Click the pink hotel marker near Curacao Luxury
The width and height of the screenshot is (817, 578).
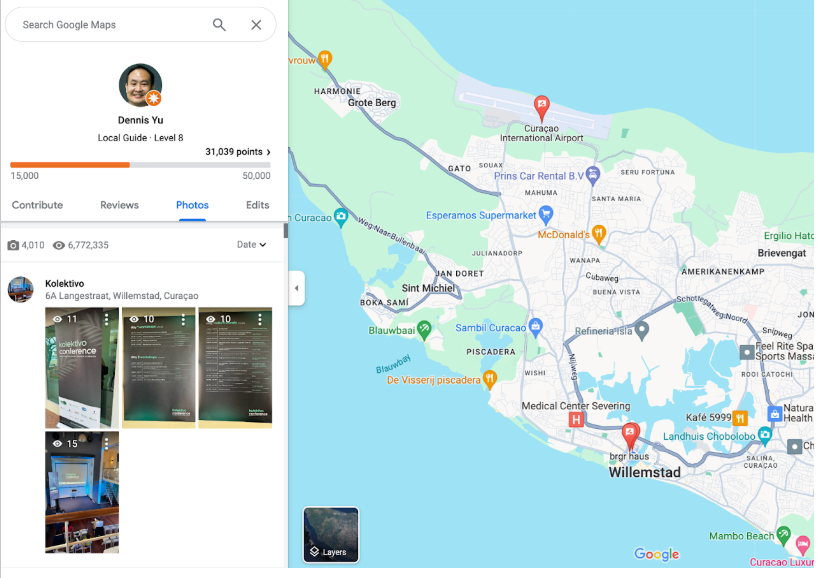point(803,547)
